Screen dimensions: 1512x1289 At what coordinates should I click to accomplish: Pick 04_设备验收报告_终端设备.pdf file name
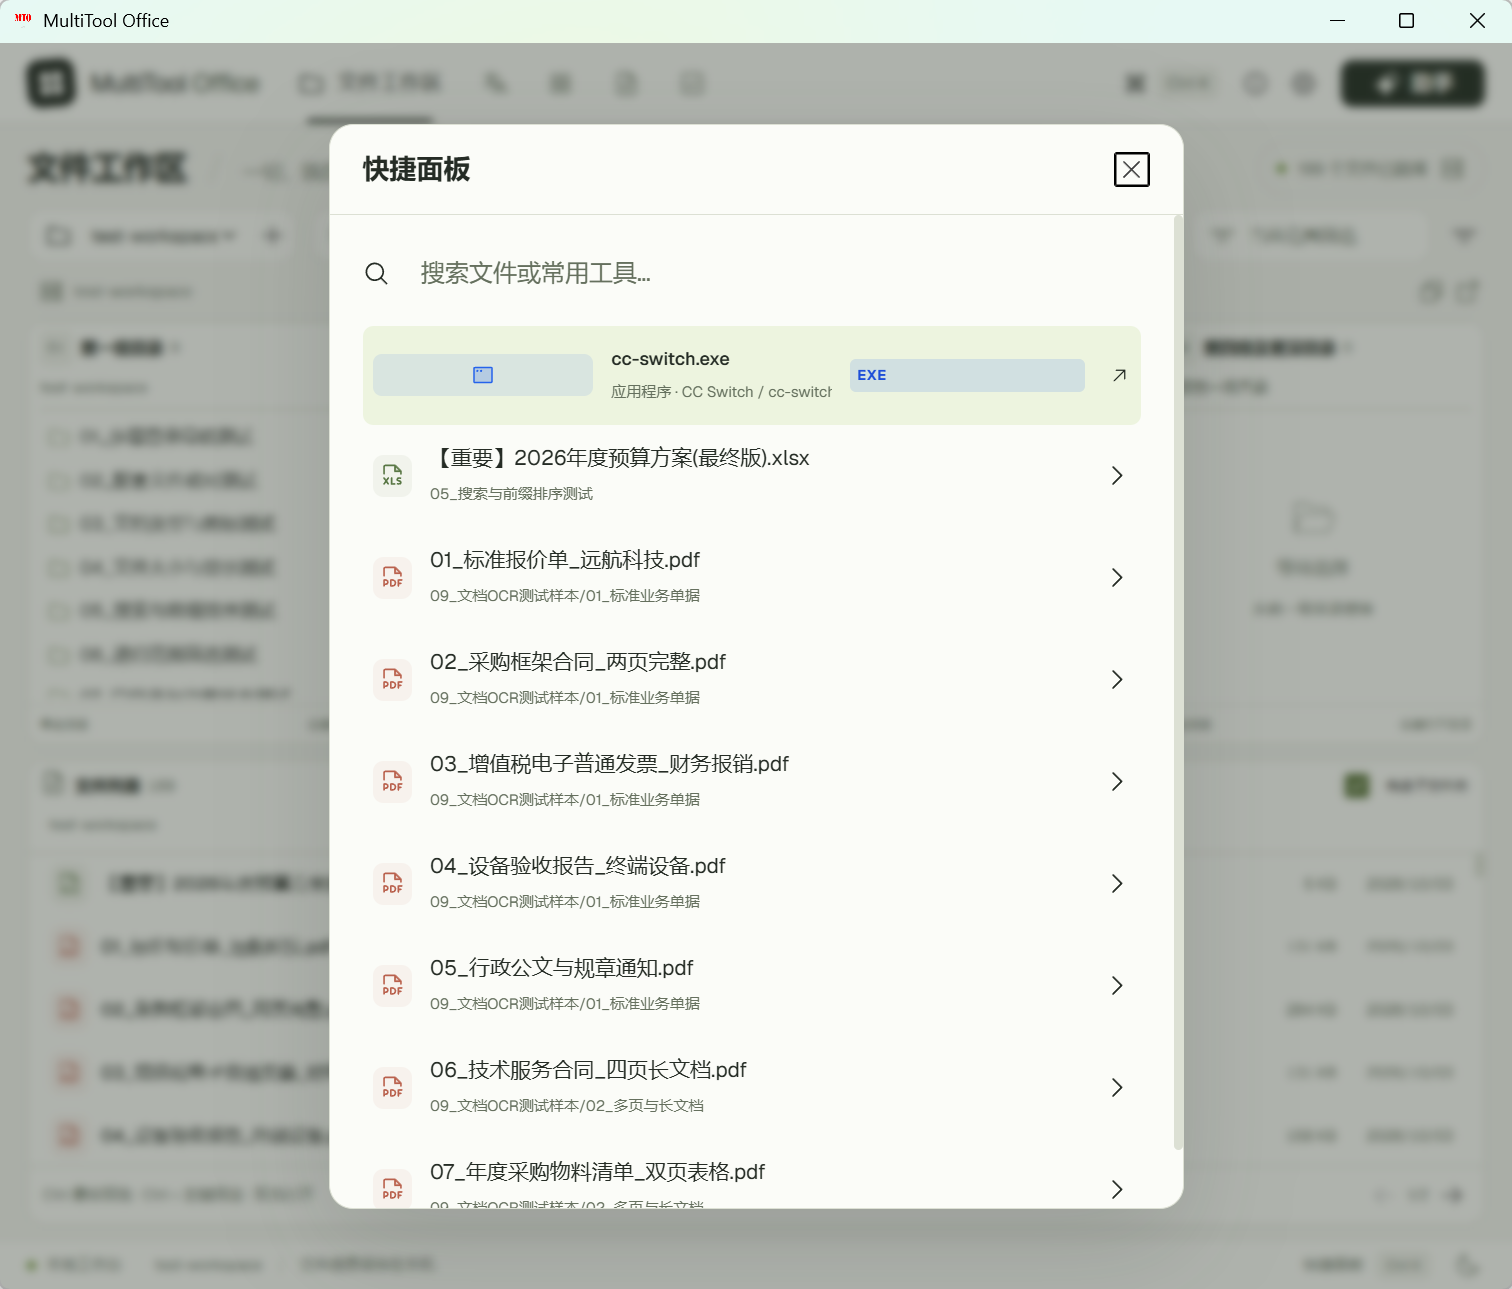pyautogui.click(x=578, y=866)
